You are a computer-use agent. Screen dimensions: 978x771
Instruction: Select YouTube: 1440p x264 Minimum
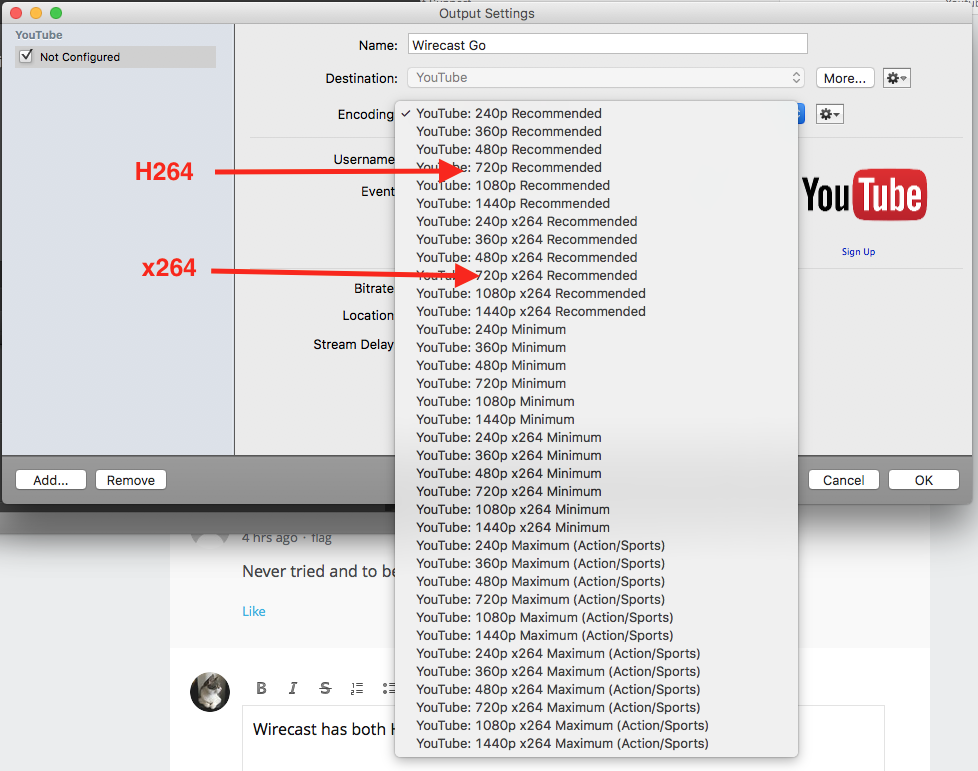[x=596, y=528]
